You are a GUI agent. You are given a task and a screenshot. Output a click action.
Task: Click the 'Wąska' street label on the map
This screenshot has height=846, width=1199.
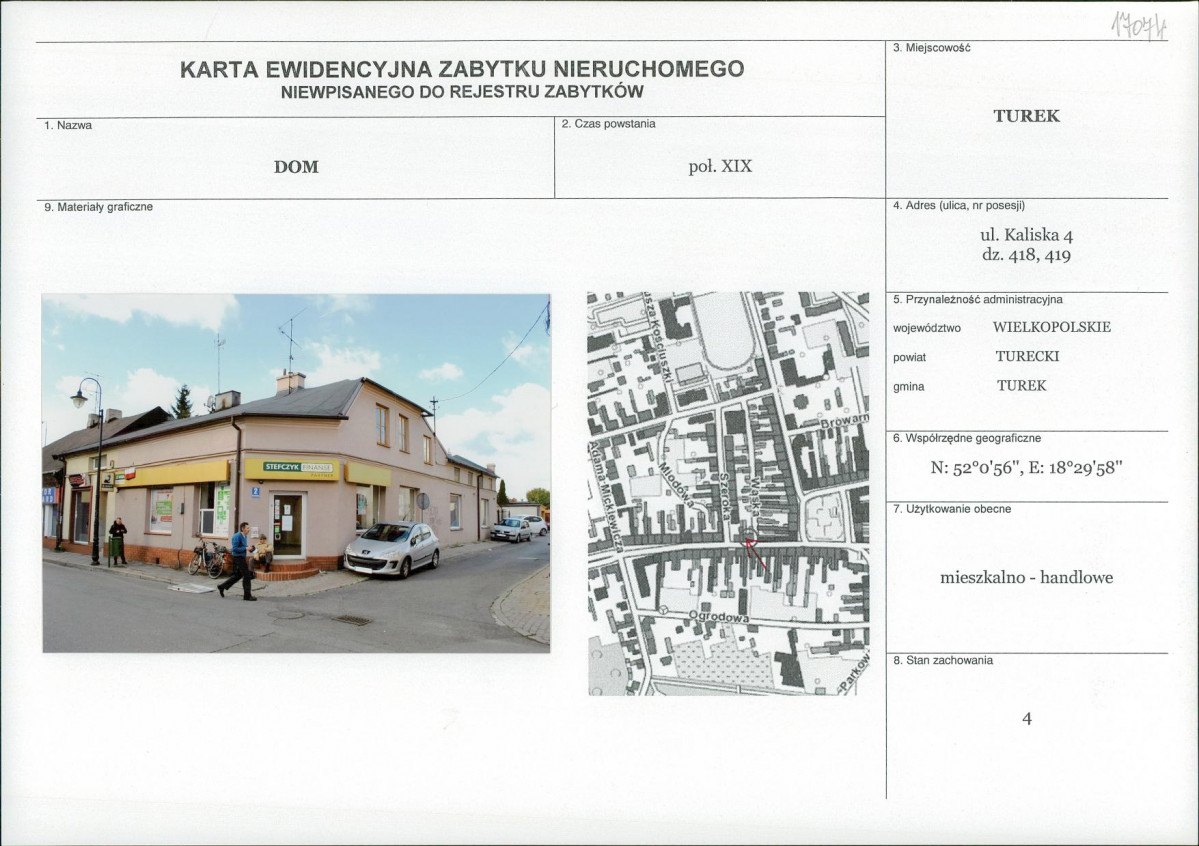(755, 498)
